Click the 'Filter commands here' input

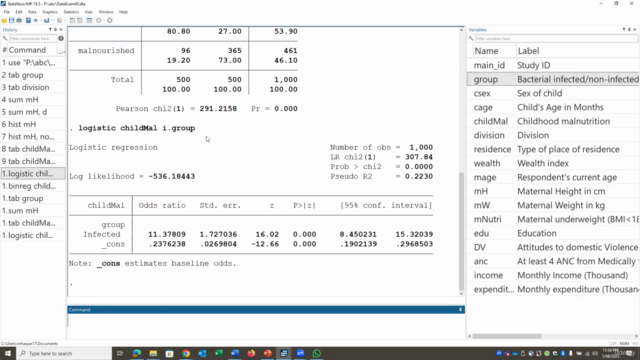point(33,38)
